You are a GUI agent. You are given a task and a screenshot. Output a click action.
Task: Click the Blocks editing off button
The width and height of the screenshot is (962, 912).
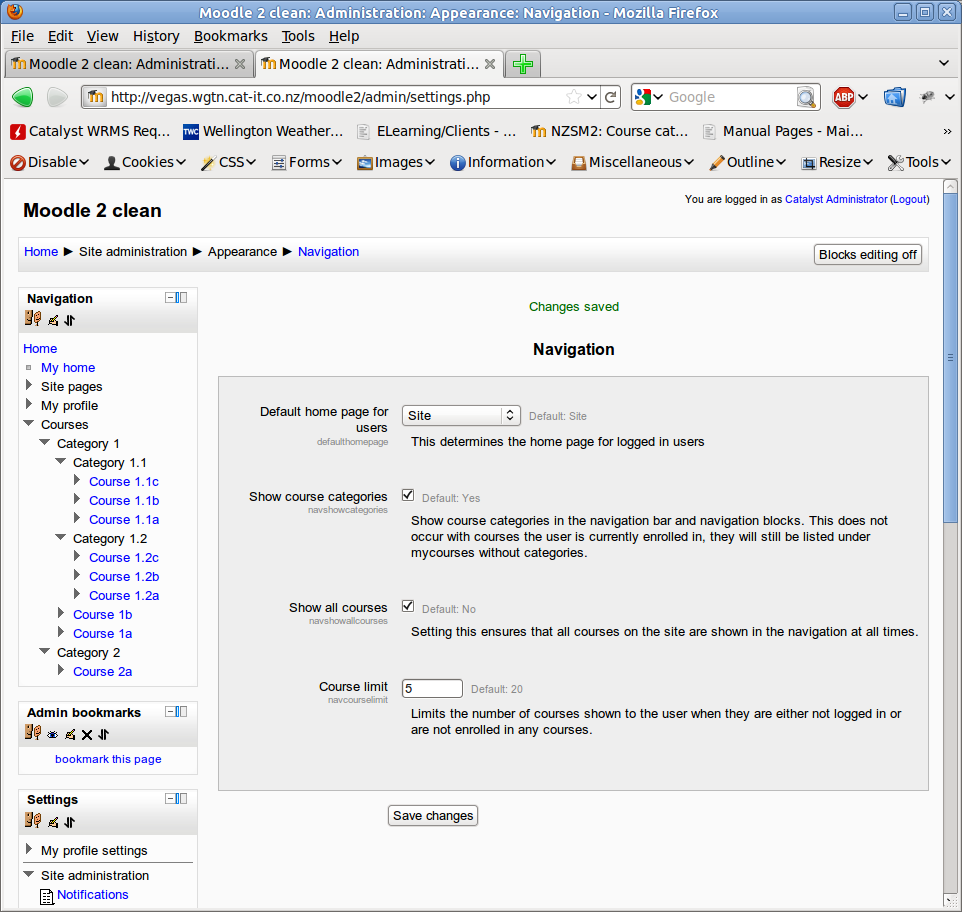(x=868, y=255)
